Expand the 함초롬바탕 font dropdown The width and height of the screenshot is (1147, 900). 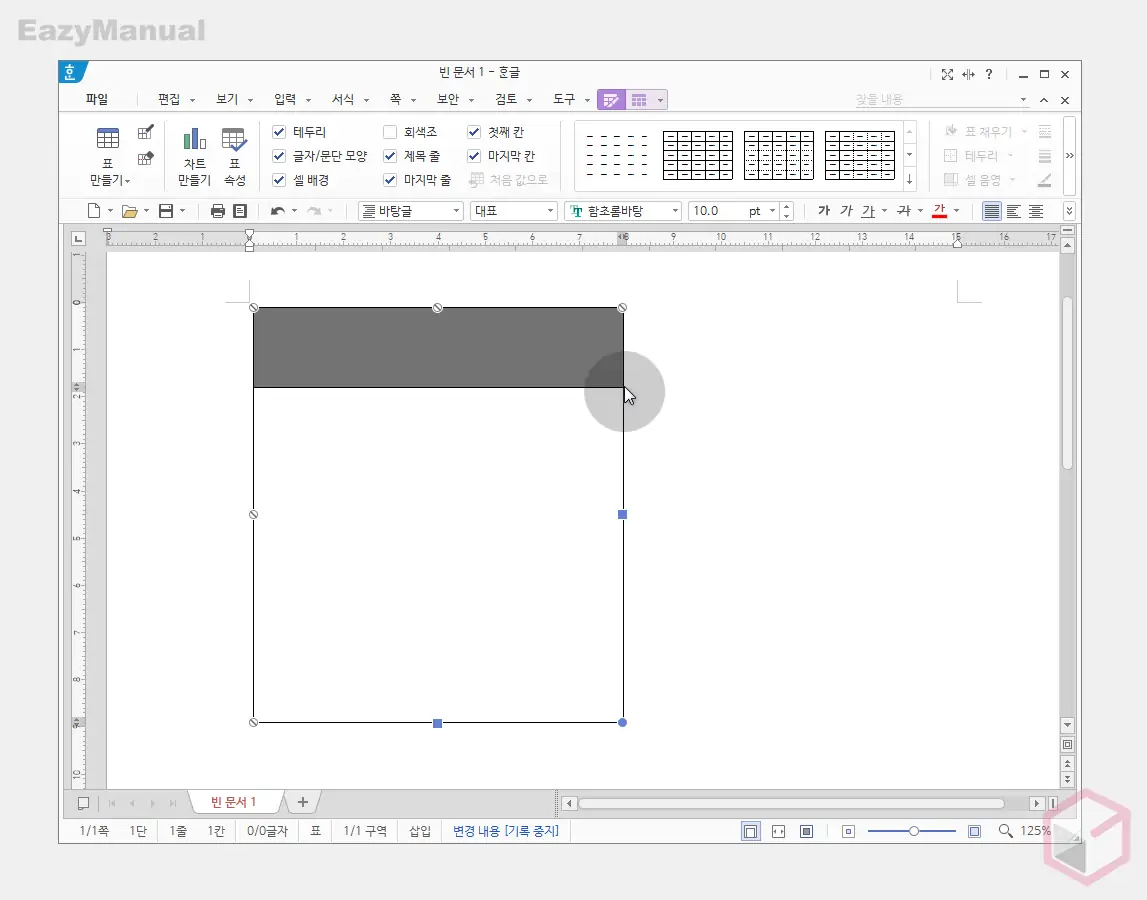[x=675, y=211]
